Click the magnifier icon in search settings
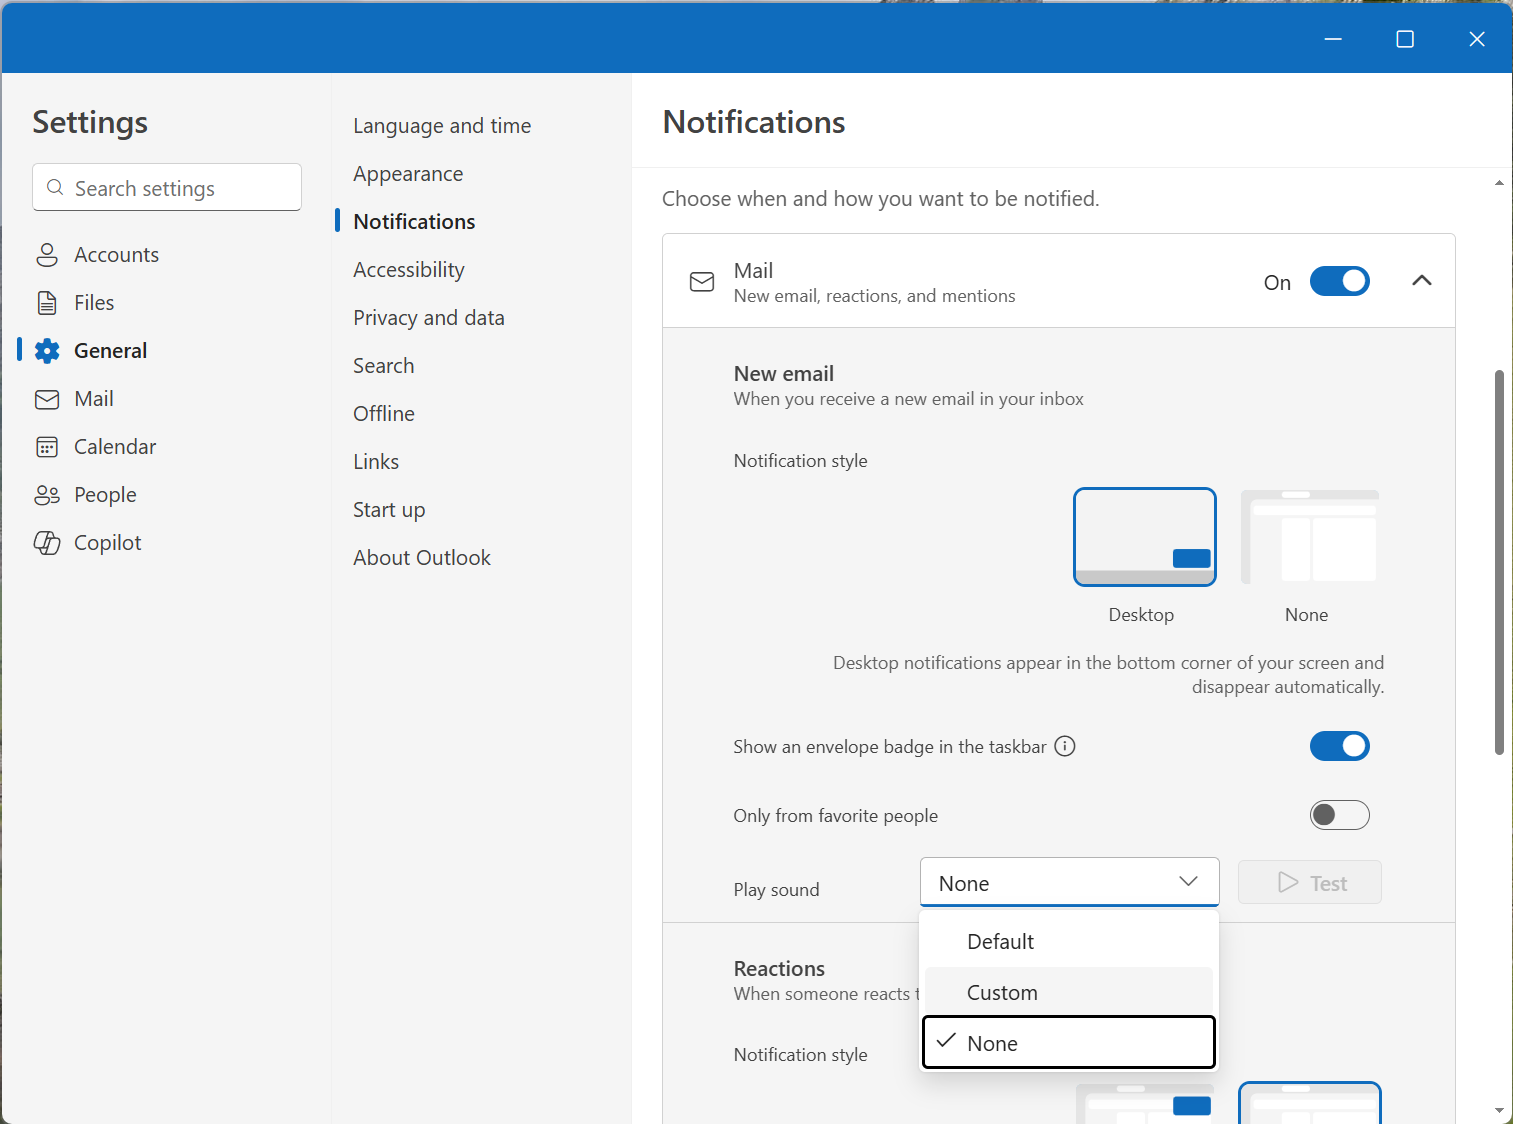1513x1124 pixels. click(55, 187)
